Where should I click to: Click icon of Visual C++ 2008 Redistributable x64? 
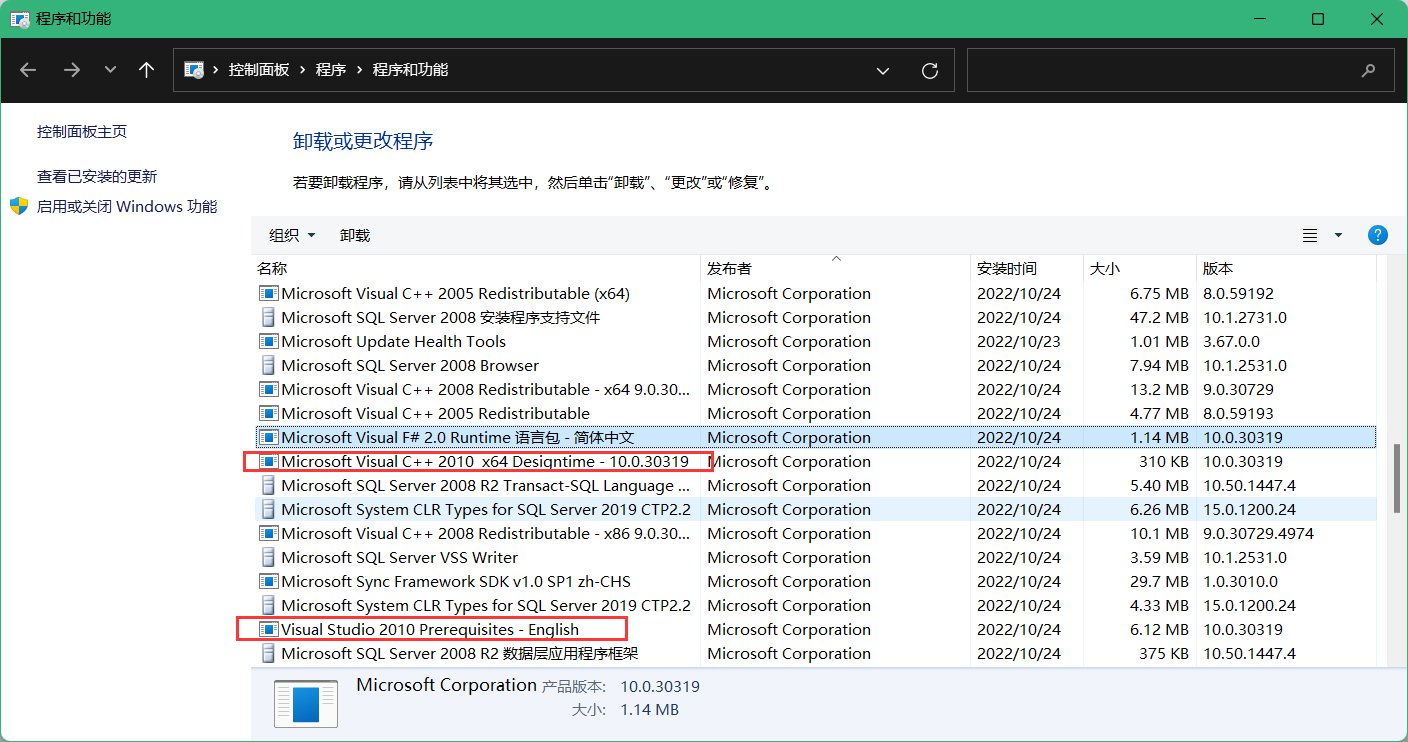point(268,389)
